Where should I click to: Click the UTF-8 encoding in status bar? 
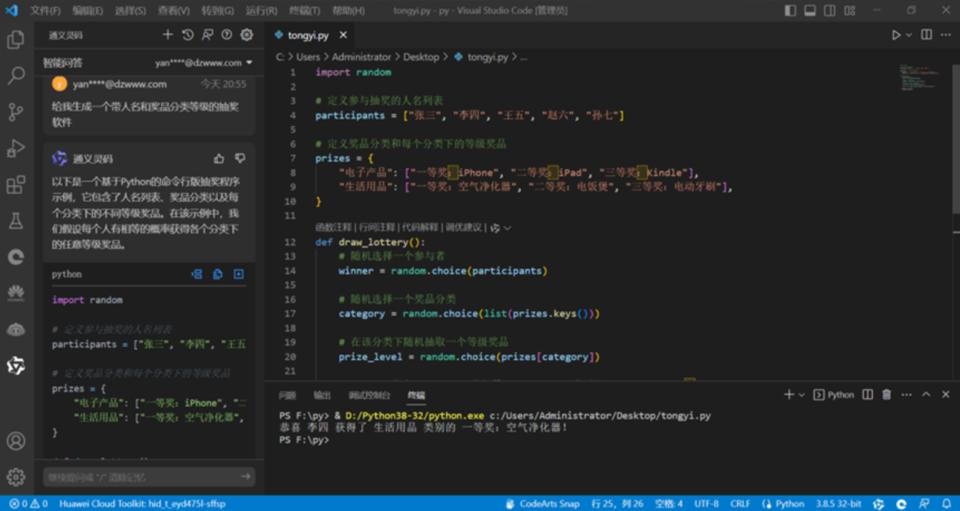706,503
